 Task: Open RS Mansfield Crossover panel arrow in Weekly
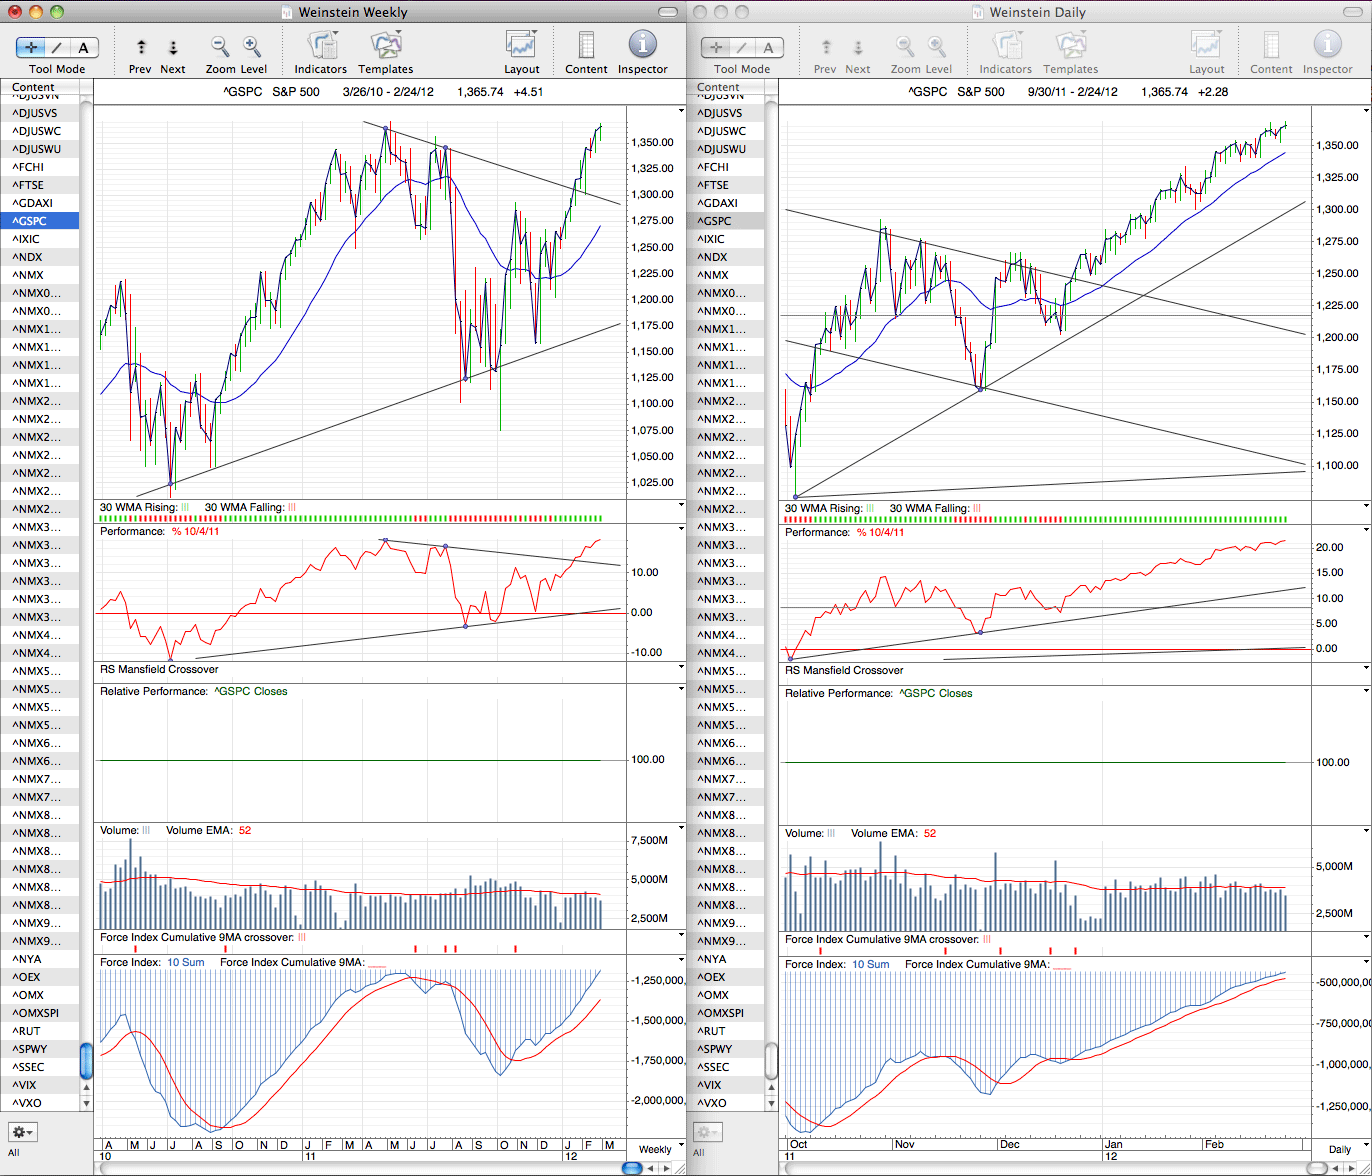pyautogui.click(x=681, y=667)
